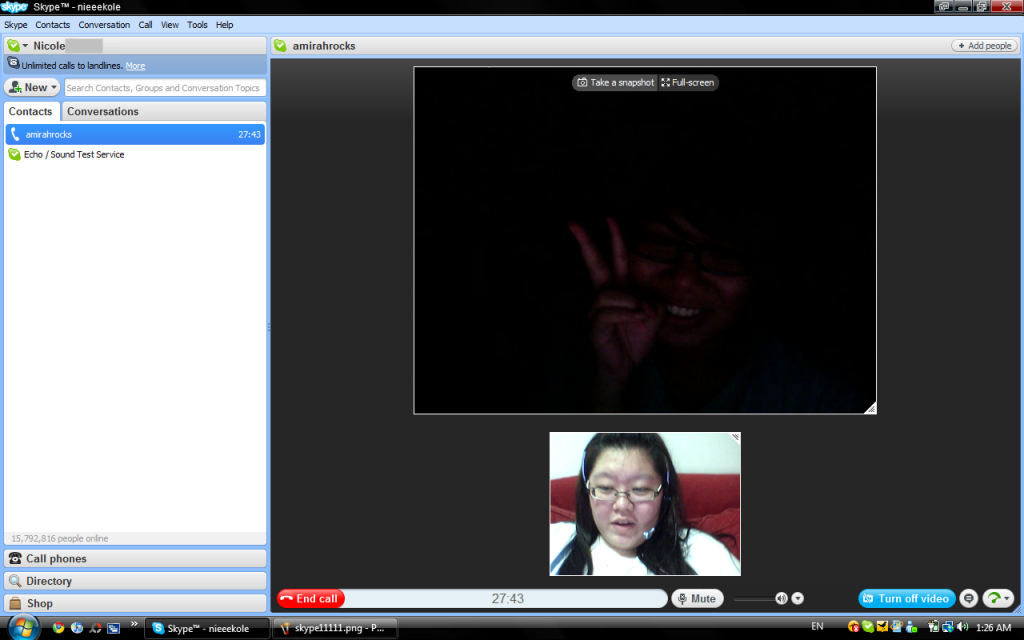The height and width of the screenshot is (640, 1024).
Task: Open the Call menu
Action: coord(145,25)
